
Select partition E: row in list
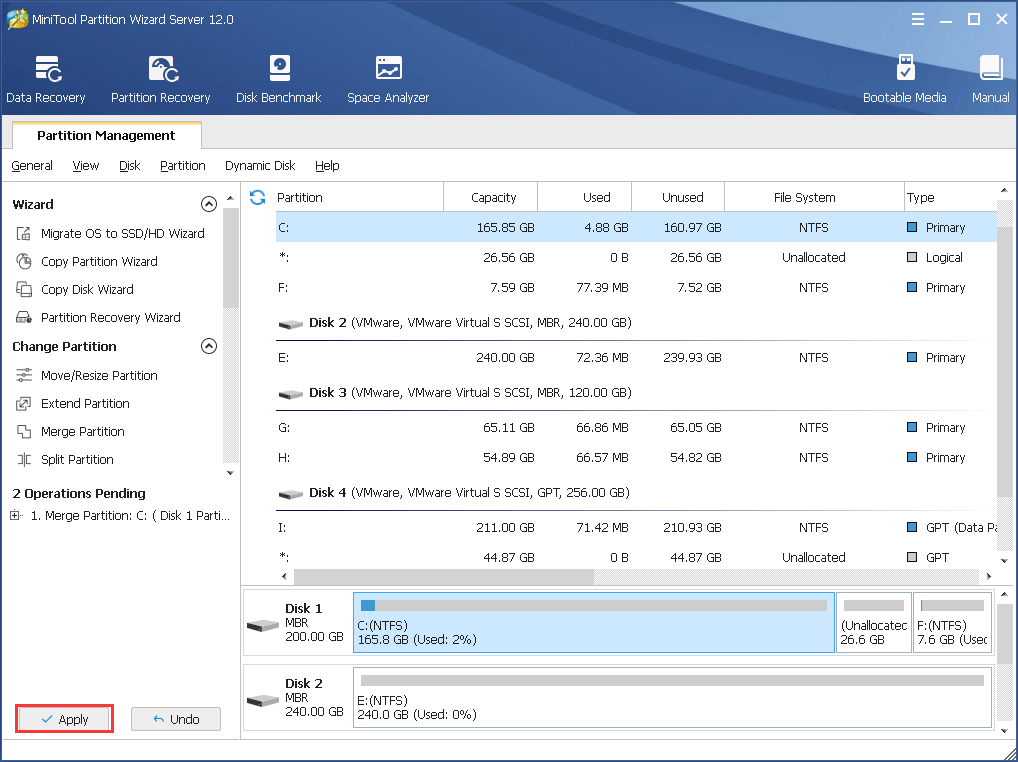pyautogui.click(x=636, y=357)
